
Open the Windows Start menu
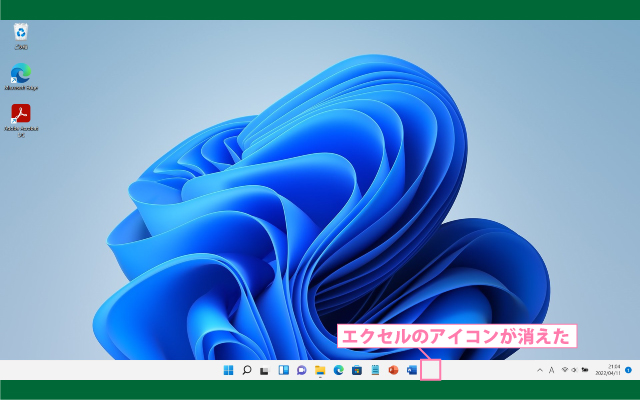[229, 370]
